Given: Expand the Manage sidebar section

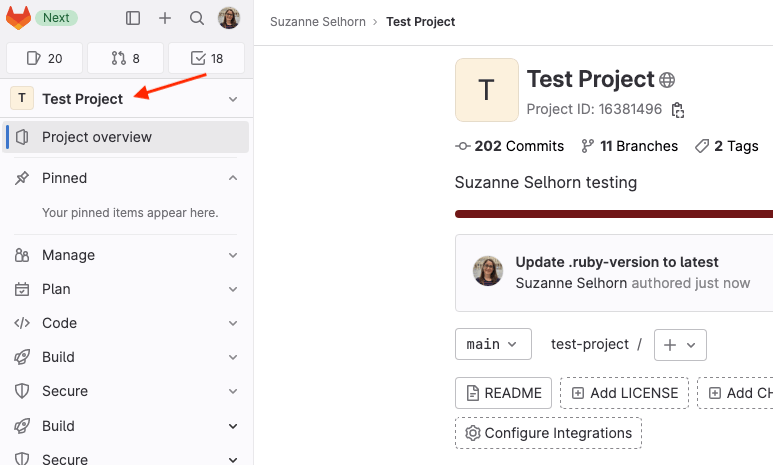Looking at the screenshot, I should point(125,255).
